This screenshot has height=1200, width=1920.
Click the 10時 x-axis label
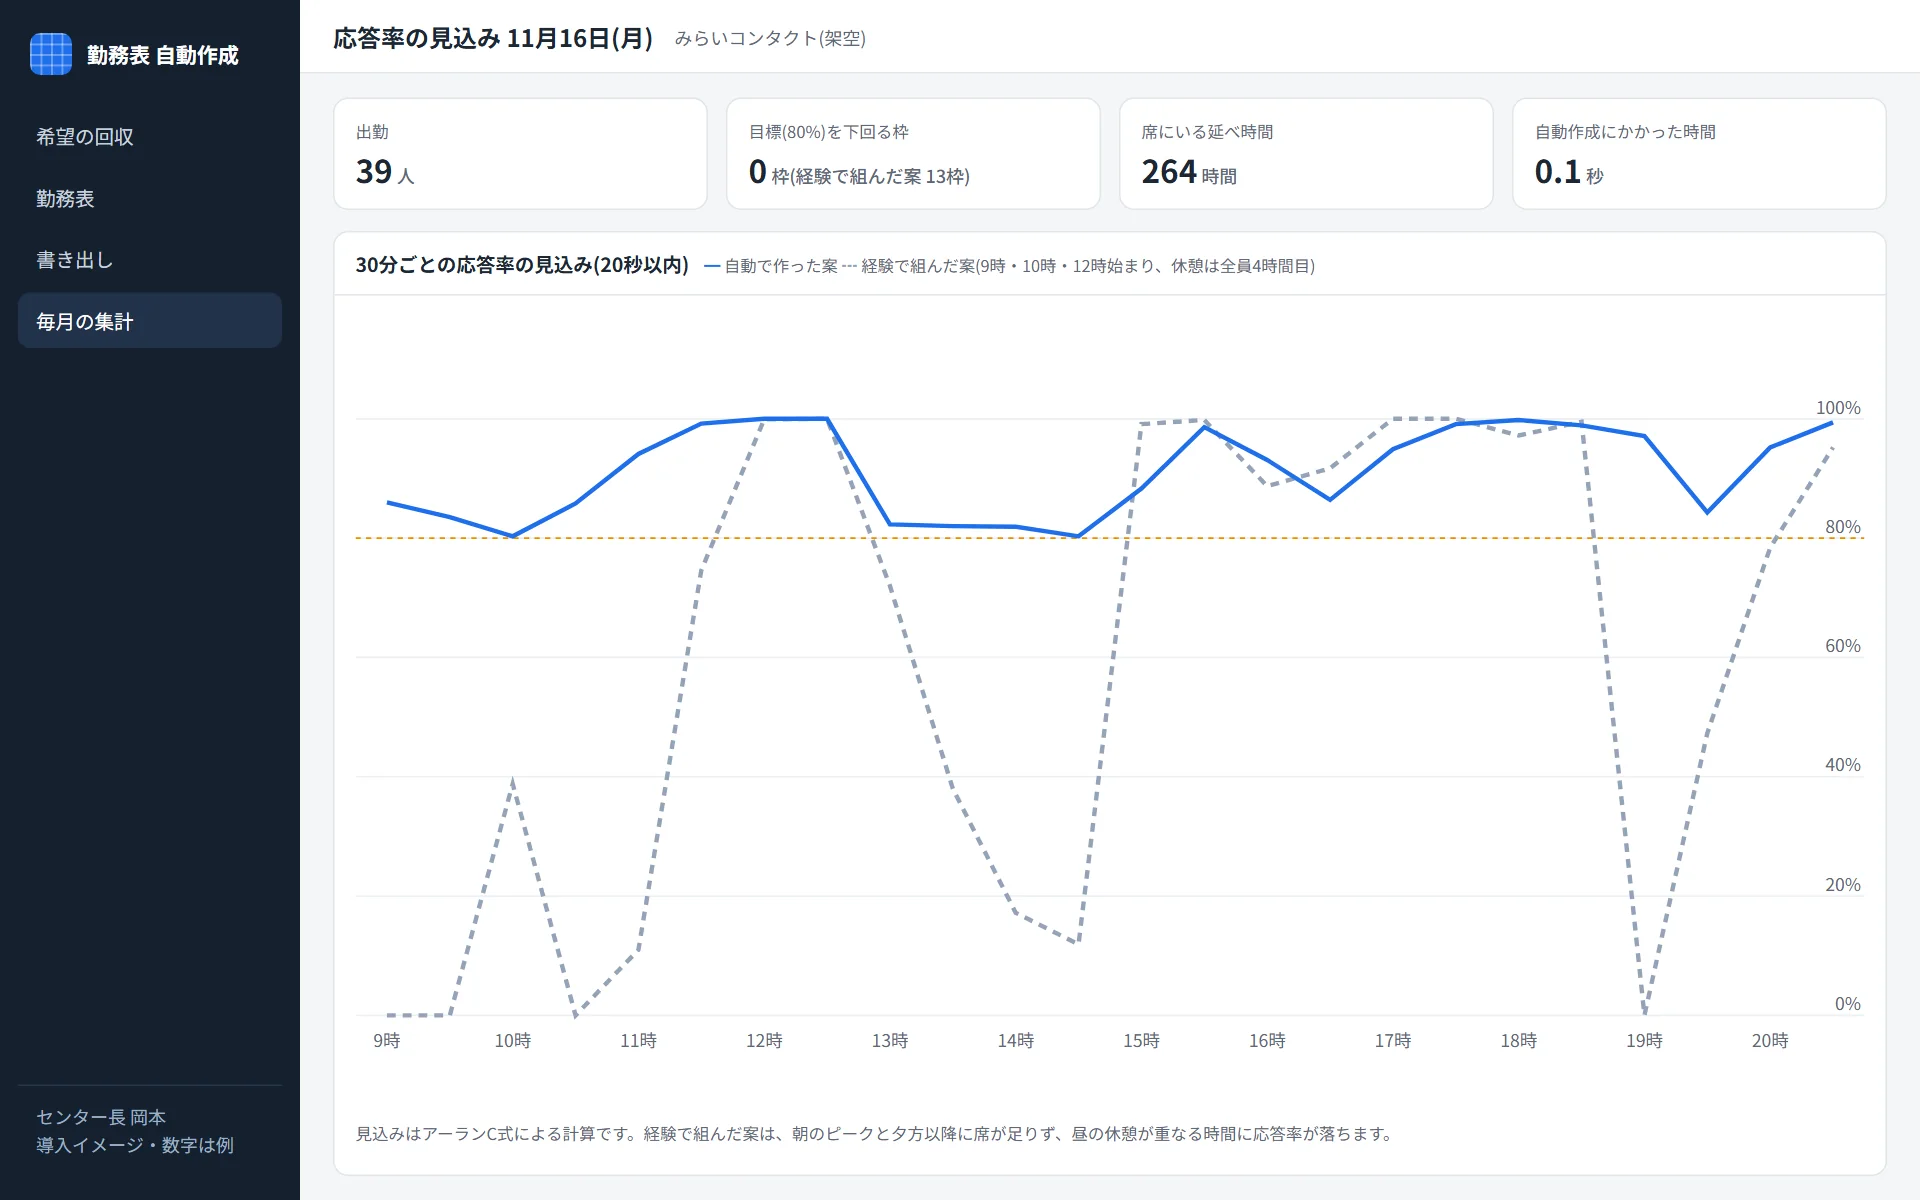(x=513, y=1041)
